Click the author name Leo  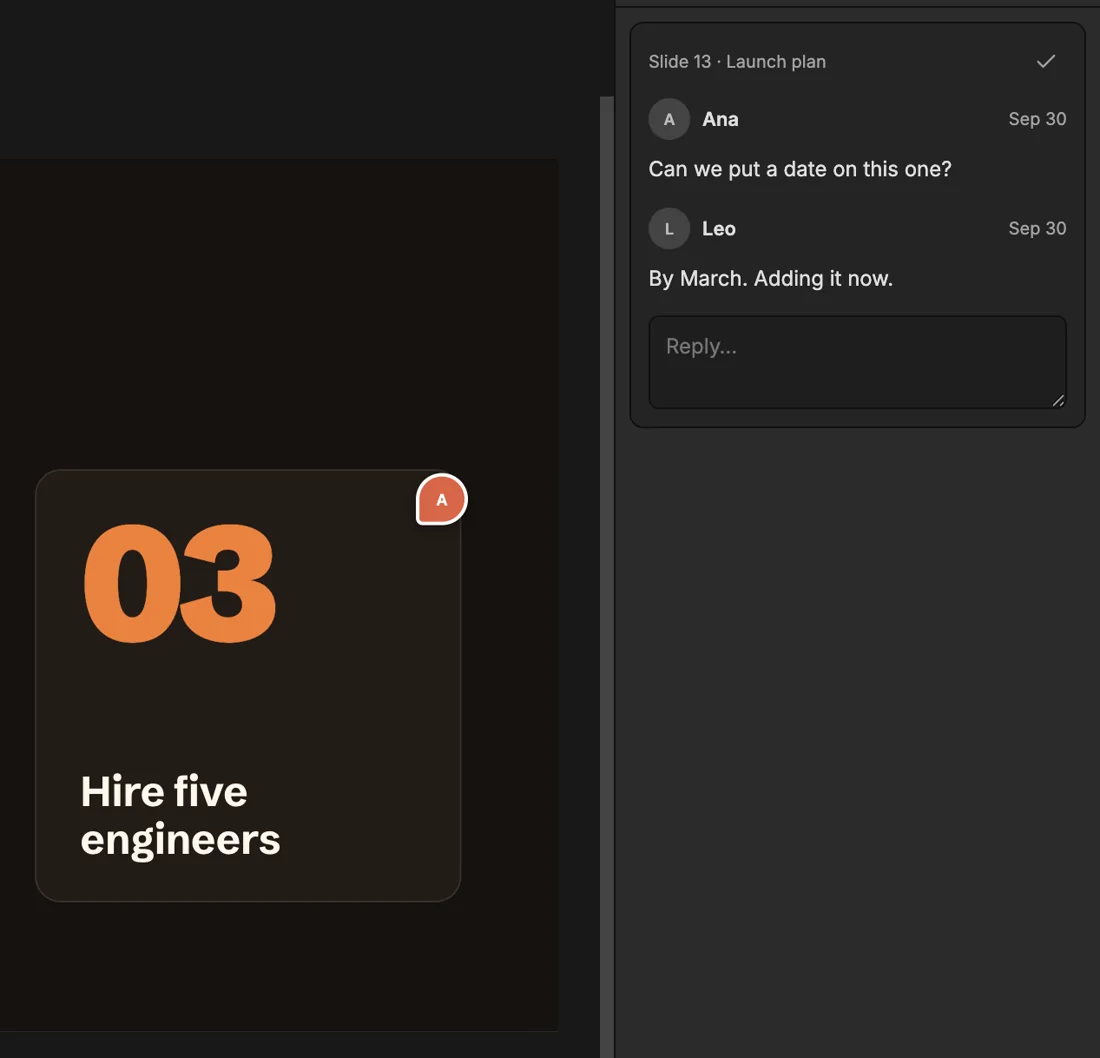tap(718, 229)
